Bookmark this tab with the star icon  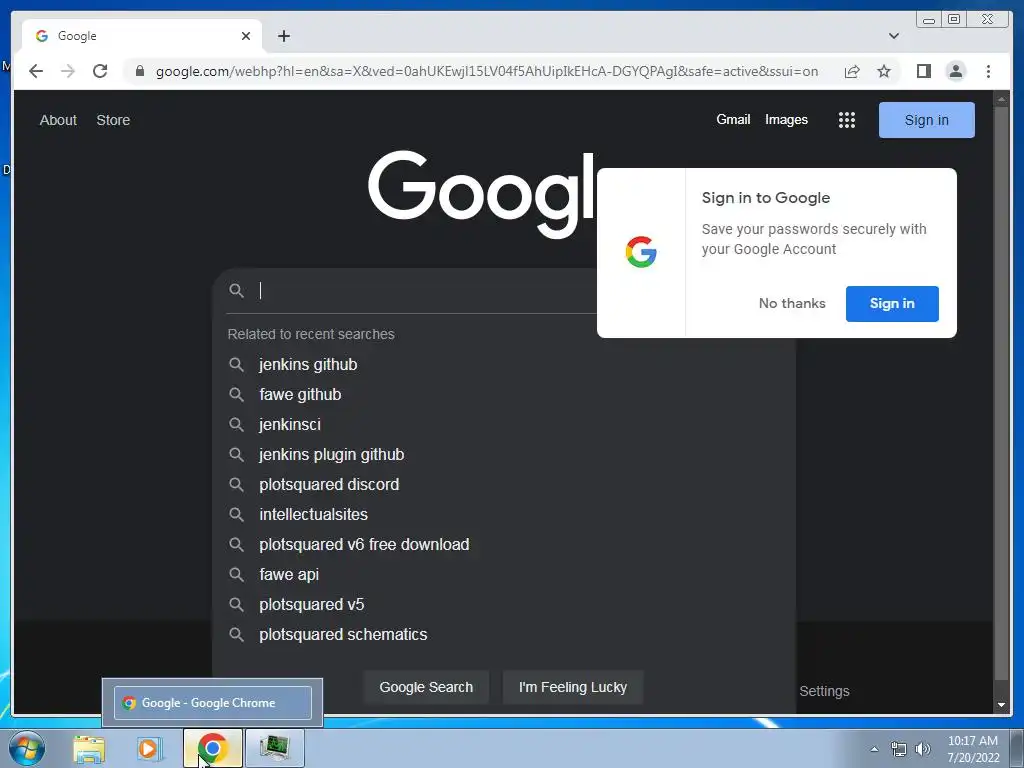pyautogui.click(x=884, y=71)
